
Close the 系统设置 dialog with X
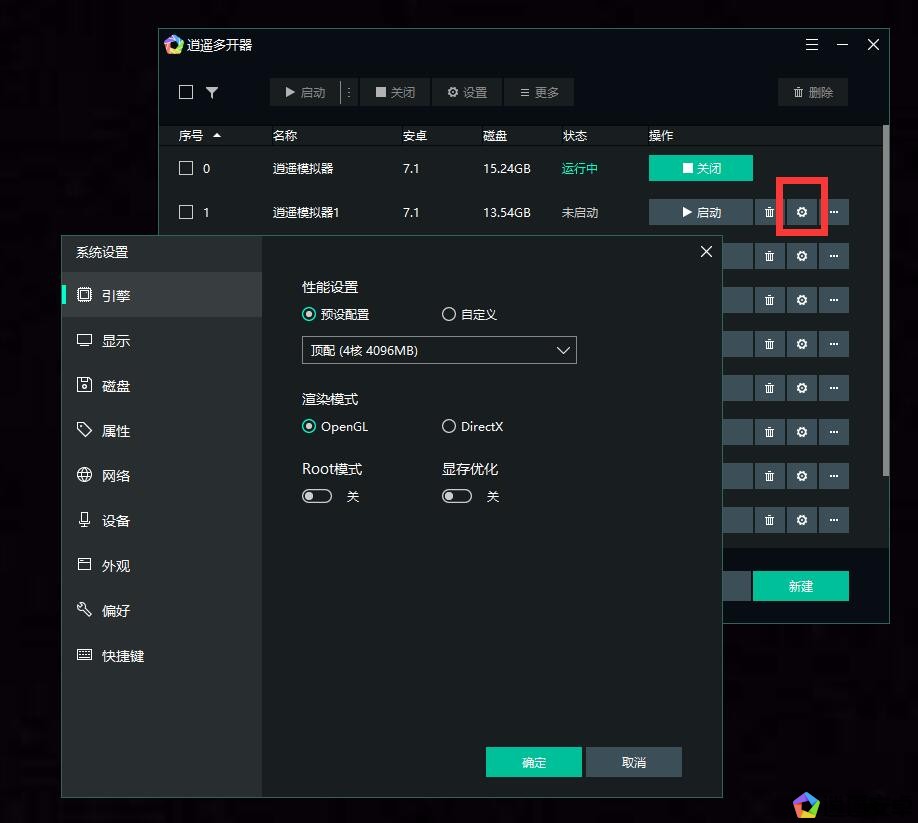[x=706, y=252]
